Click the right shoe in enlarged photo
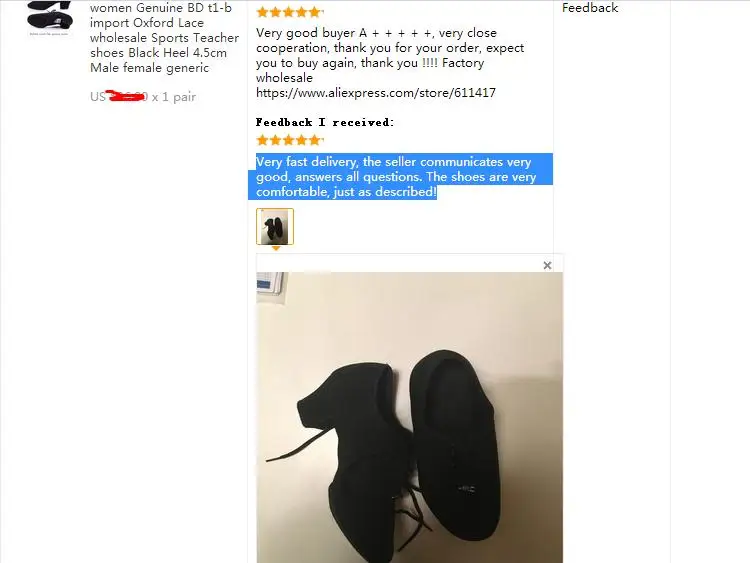 coord(454,445)
